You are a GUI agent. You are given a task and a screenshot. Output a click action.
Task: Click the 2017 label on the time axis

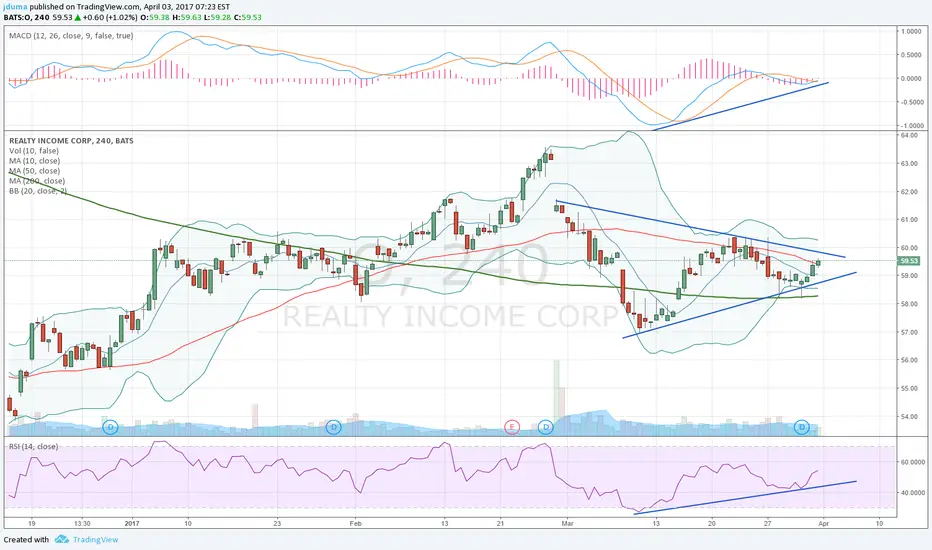coord(132,524)
